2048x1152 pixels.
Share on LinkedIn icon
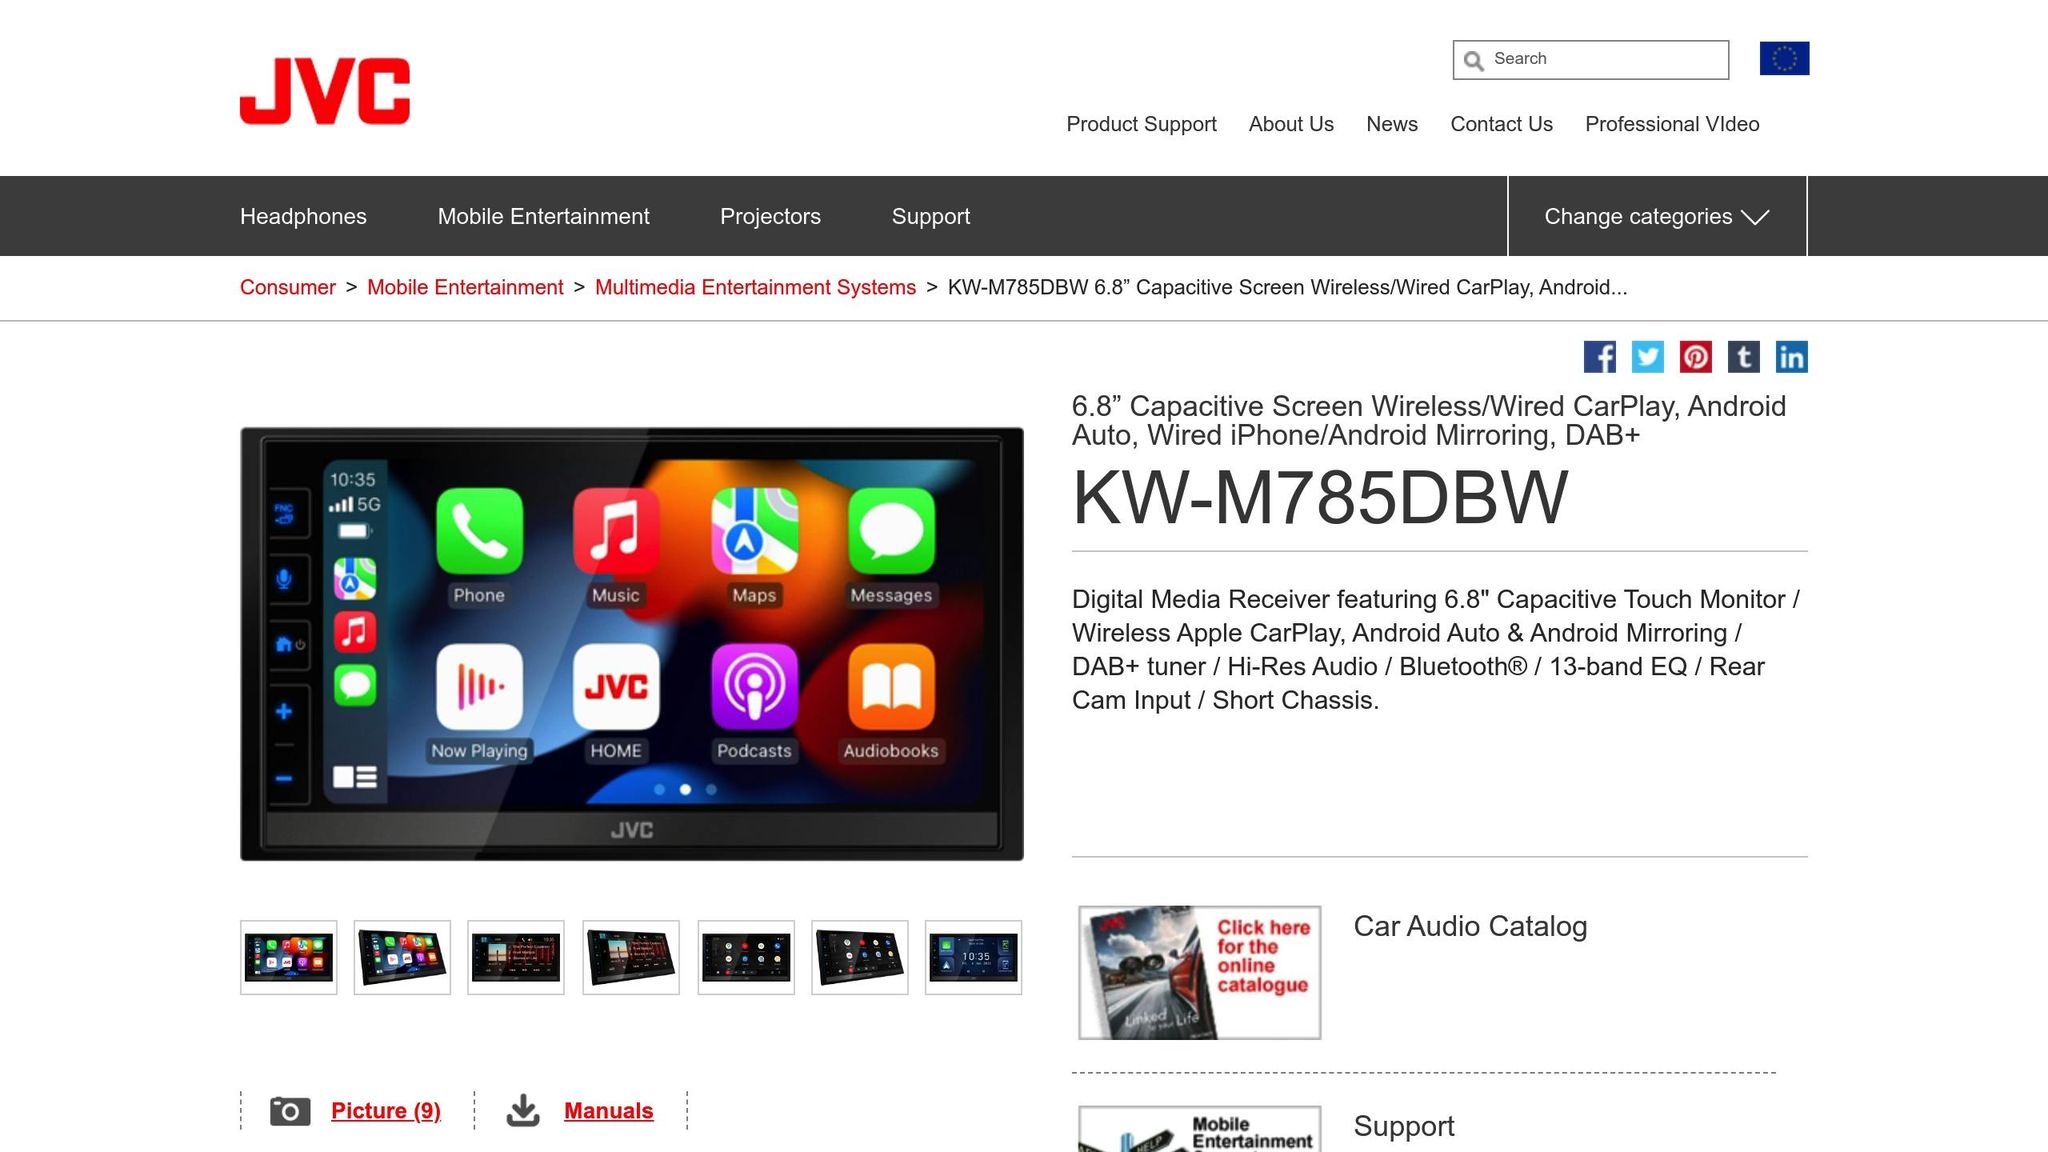point(1791,357)
